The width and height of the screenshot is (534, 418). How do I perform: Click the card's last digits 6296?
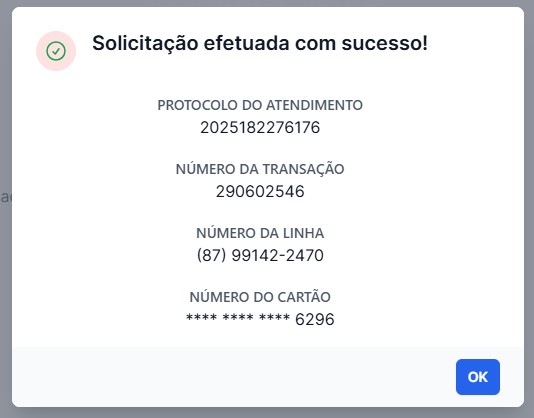[x=314, y=319]
